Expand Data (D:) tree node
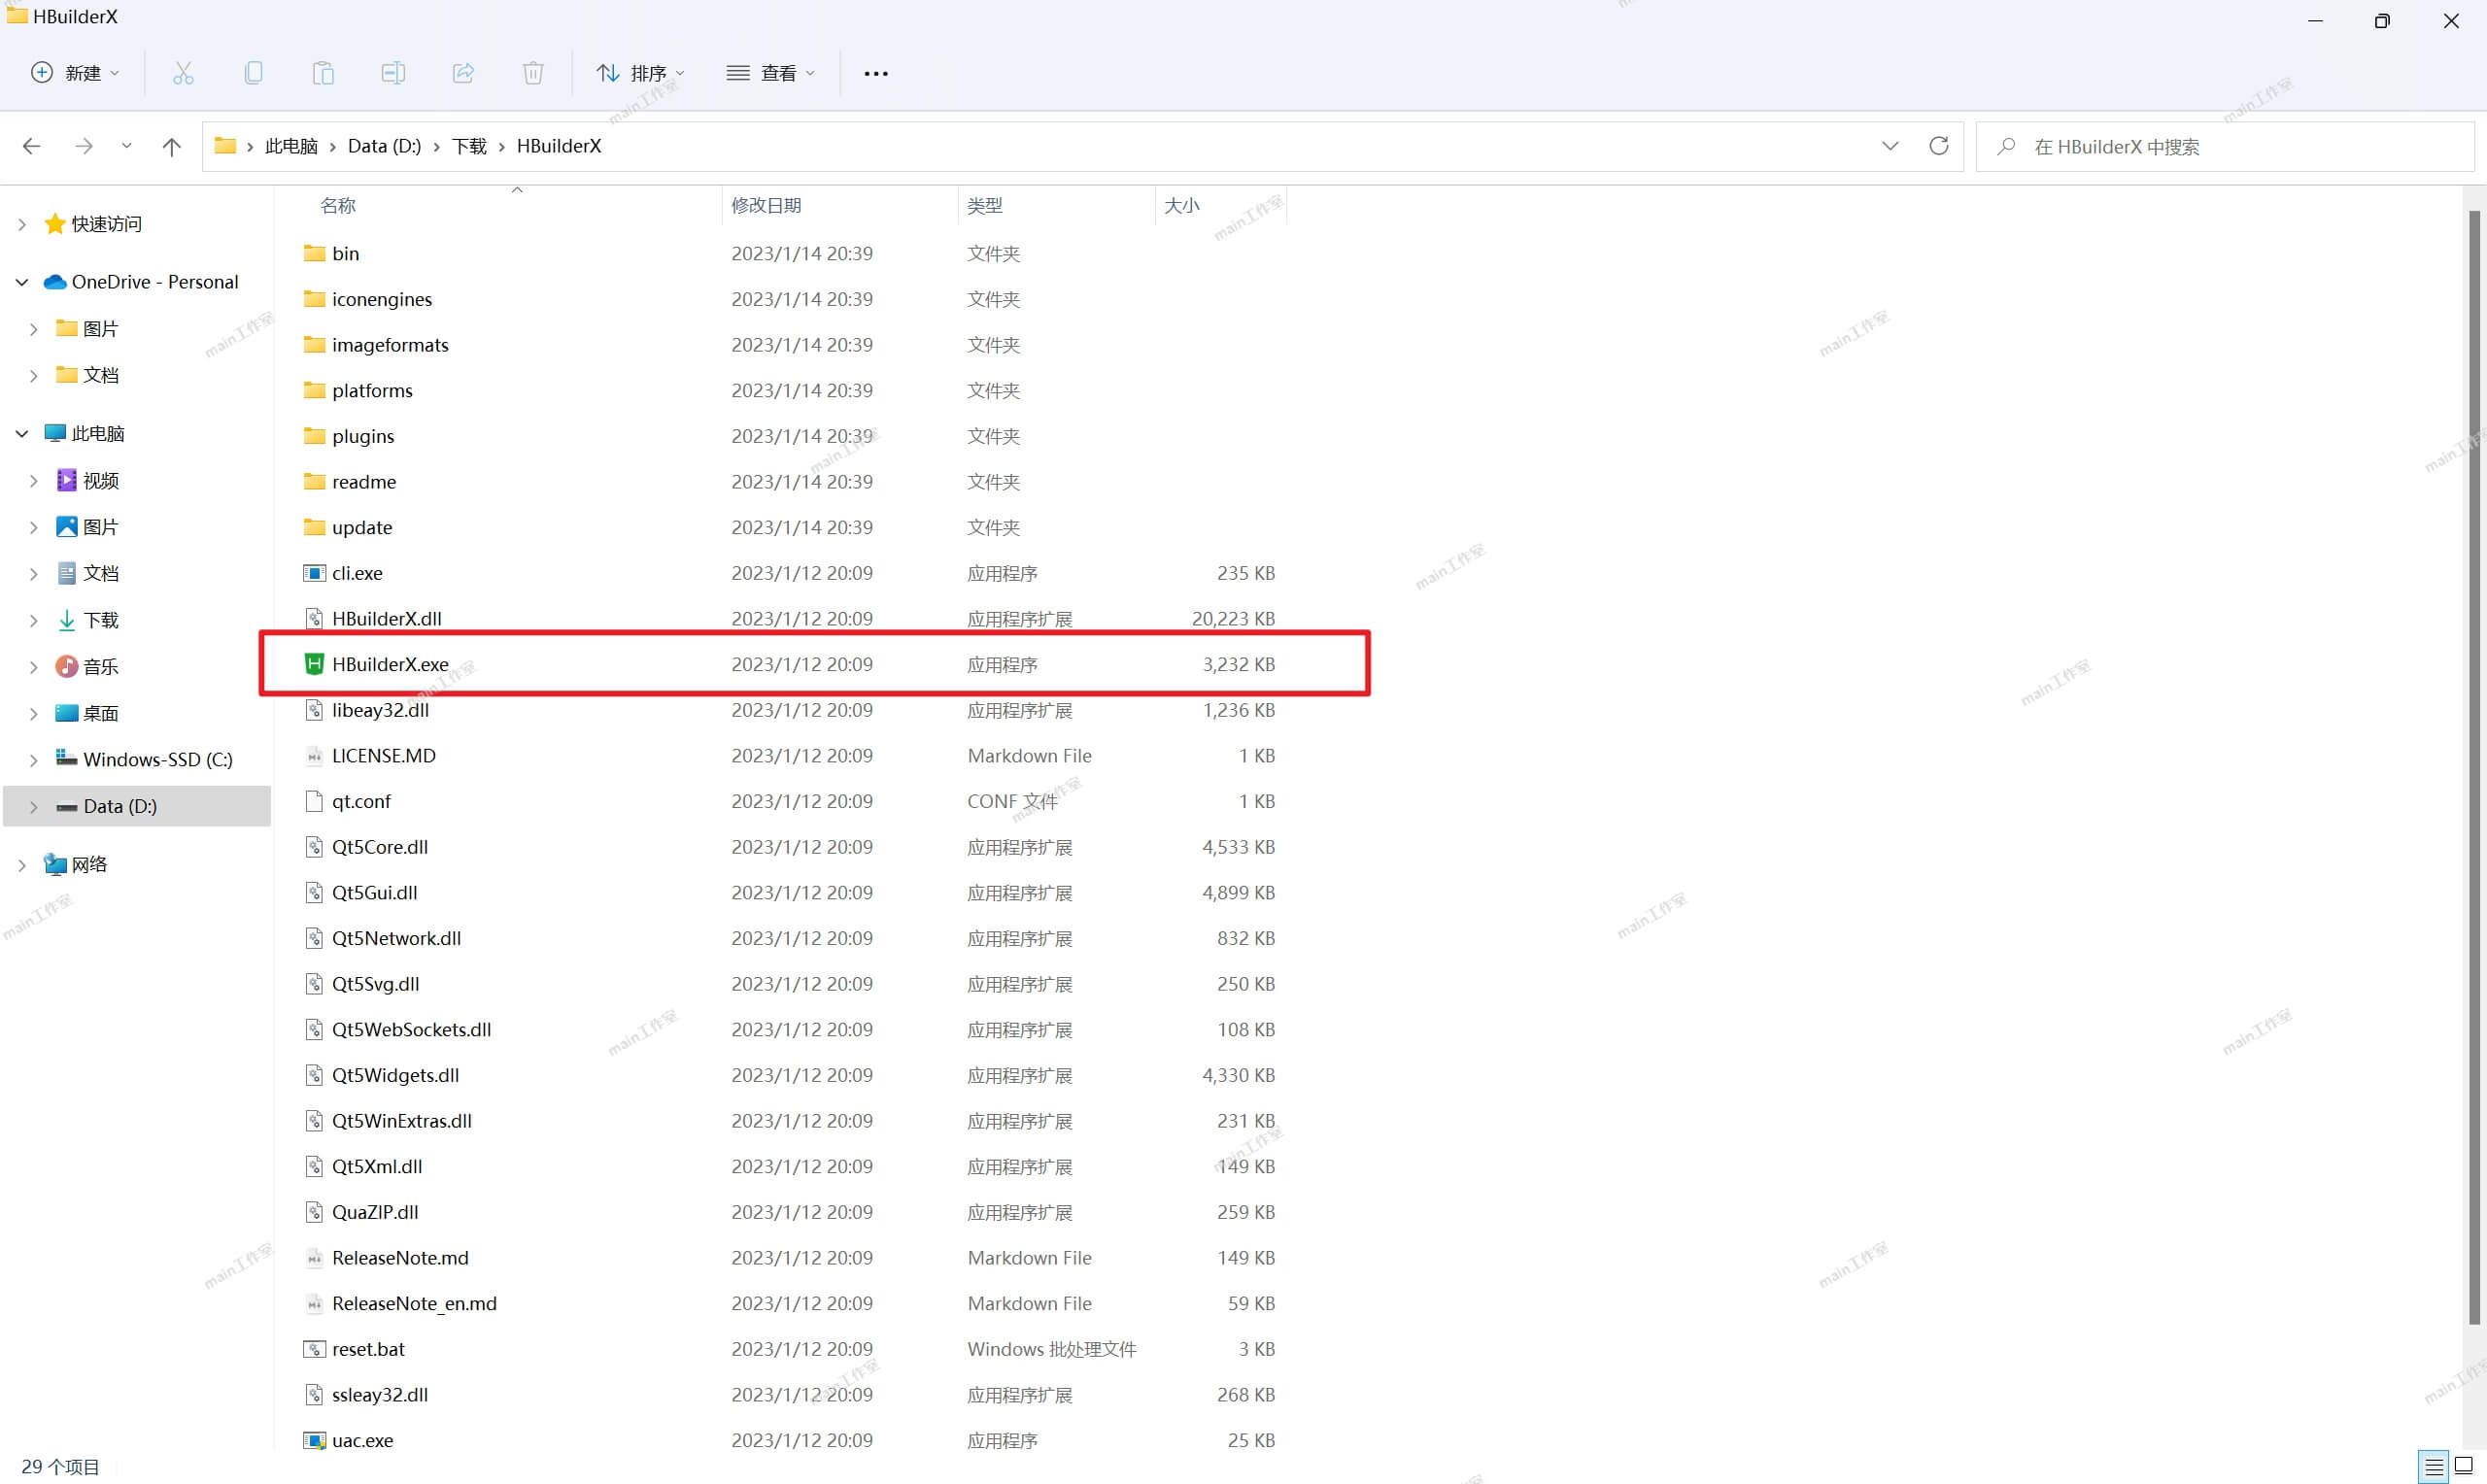Screen dimensions: 2487x1484 click(x=34, y=806)
